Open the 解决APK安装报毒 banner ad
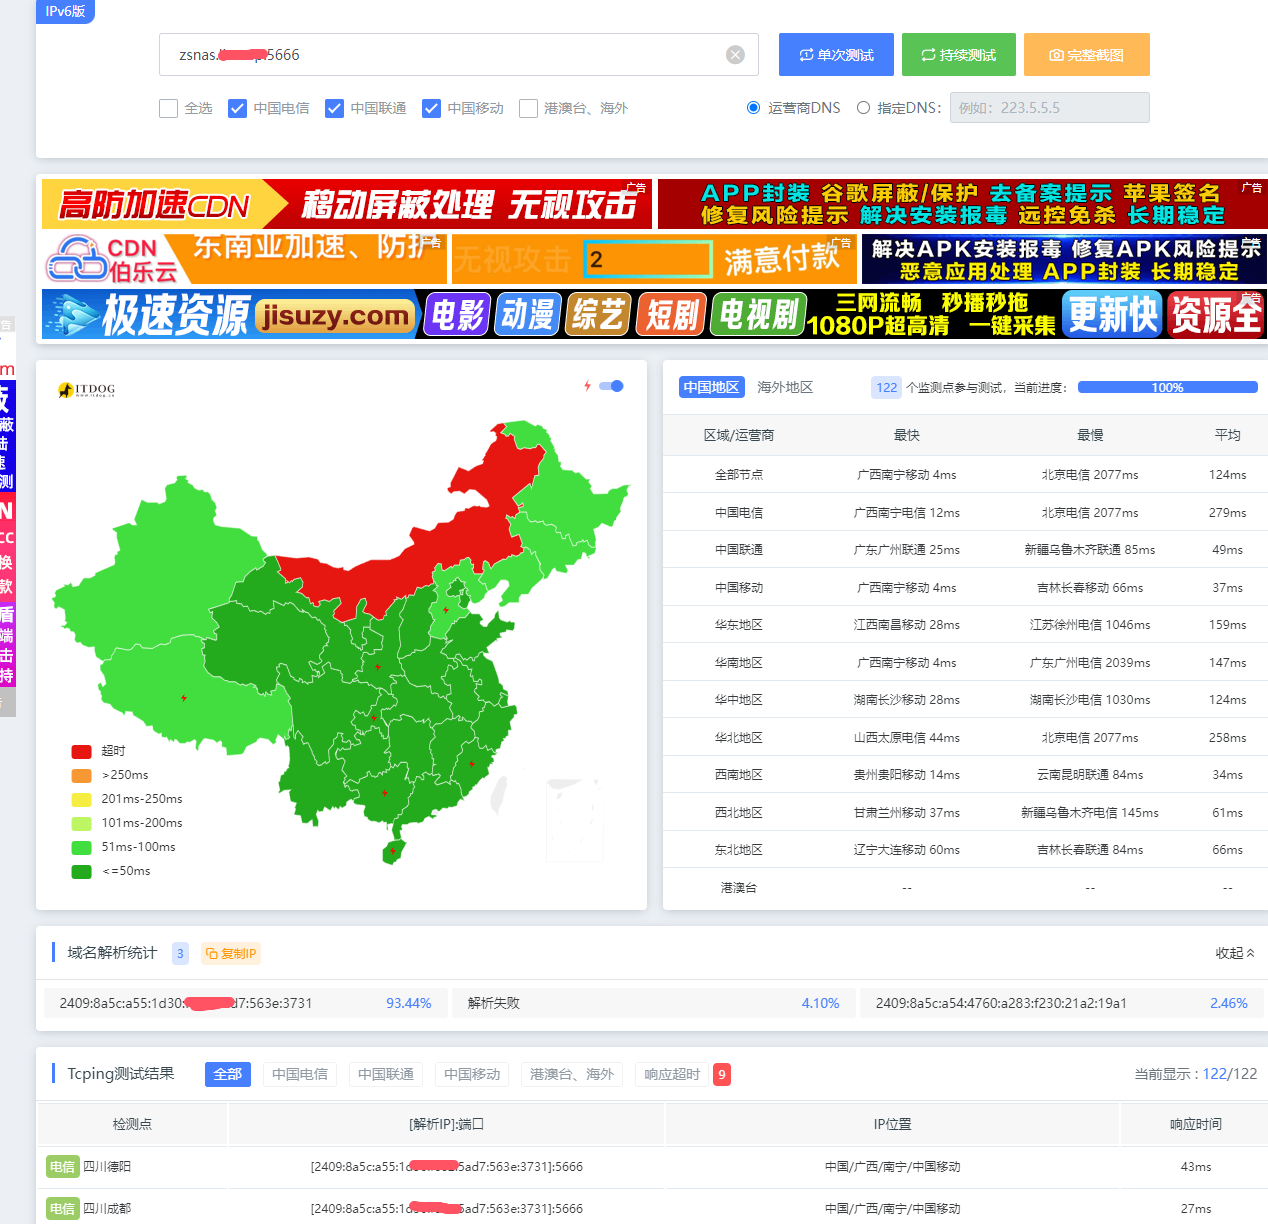Viewport: 1268px width, 1224px height. pos(1064,259)
